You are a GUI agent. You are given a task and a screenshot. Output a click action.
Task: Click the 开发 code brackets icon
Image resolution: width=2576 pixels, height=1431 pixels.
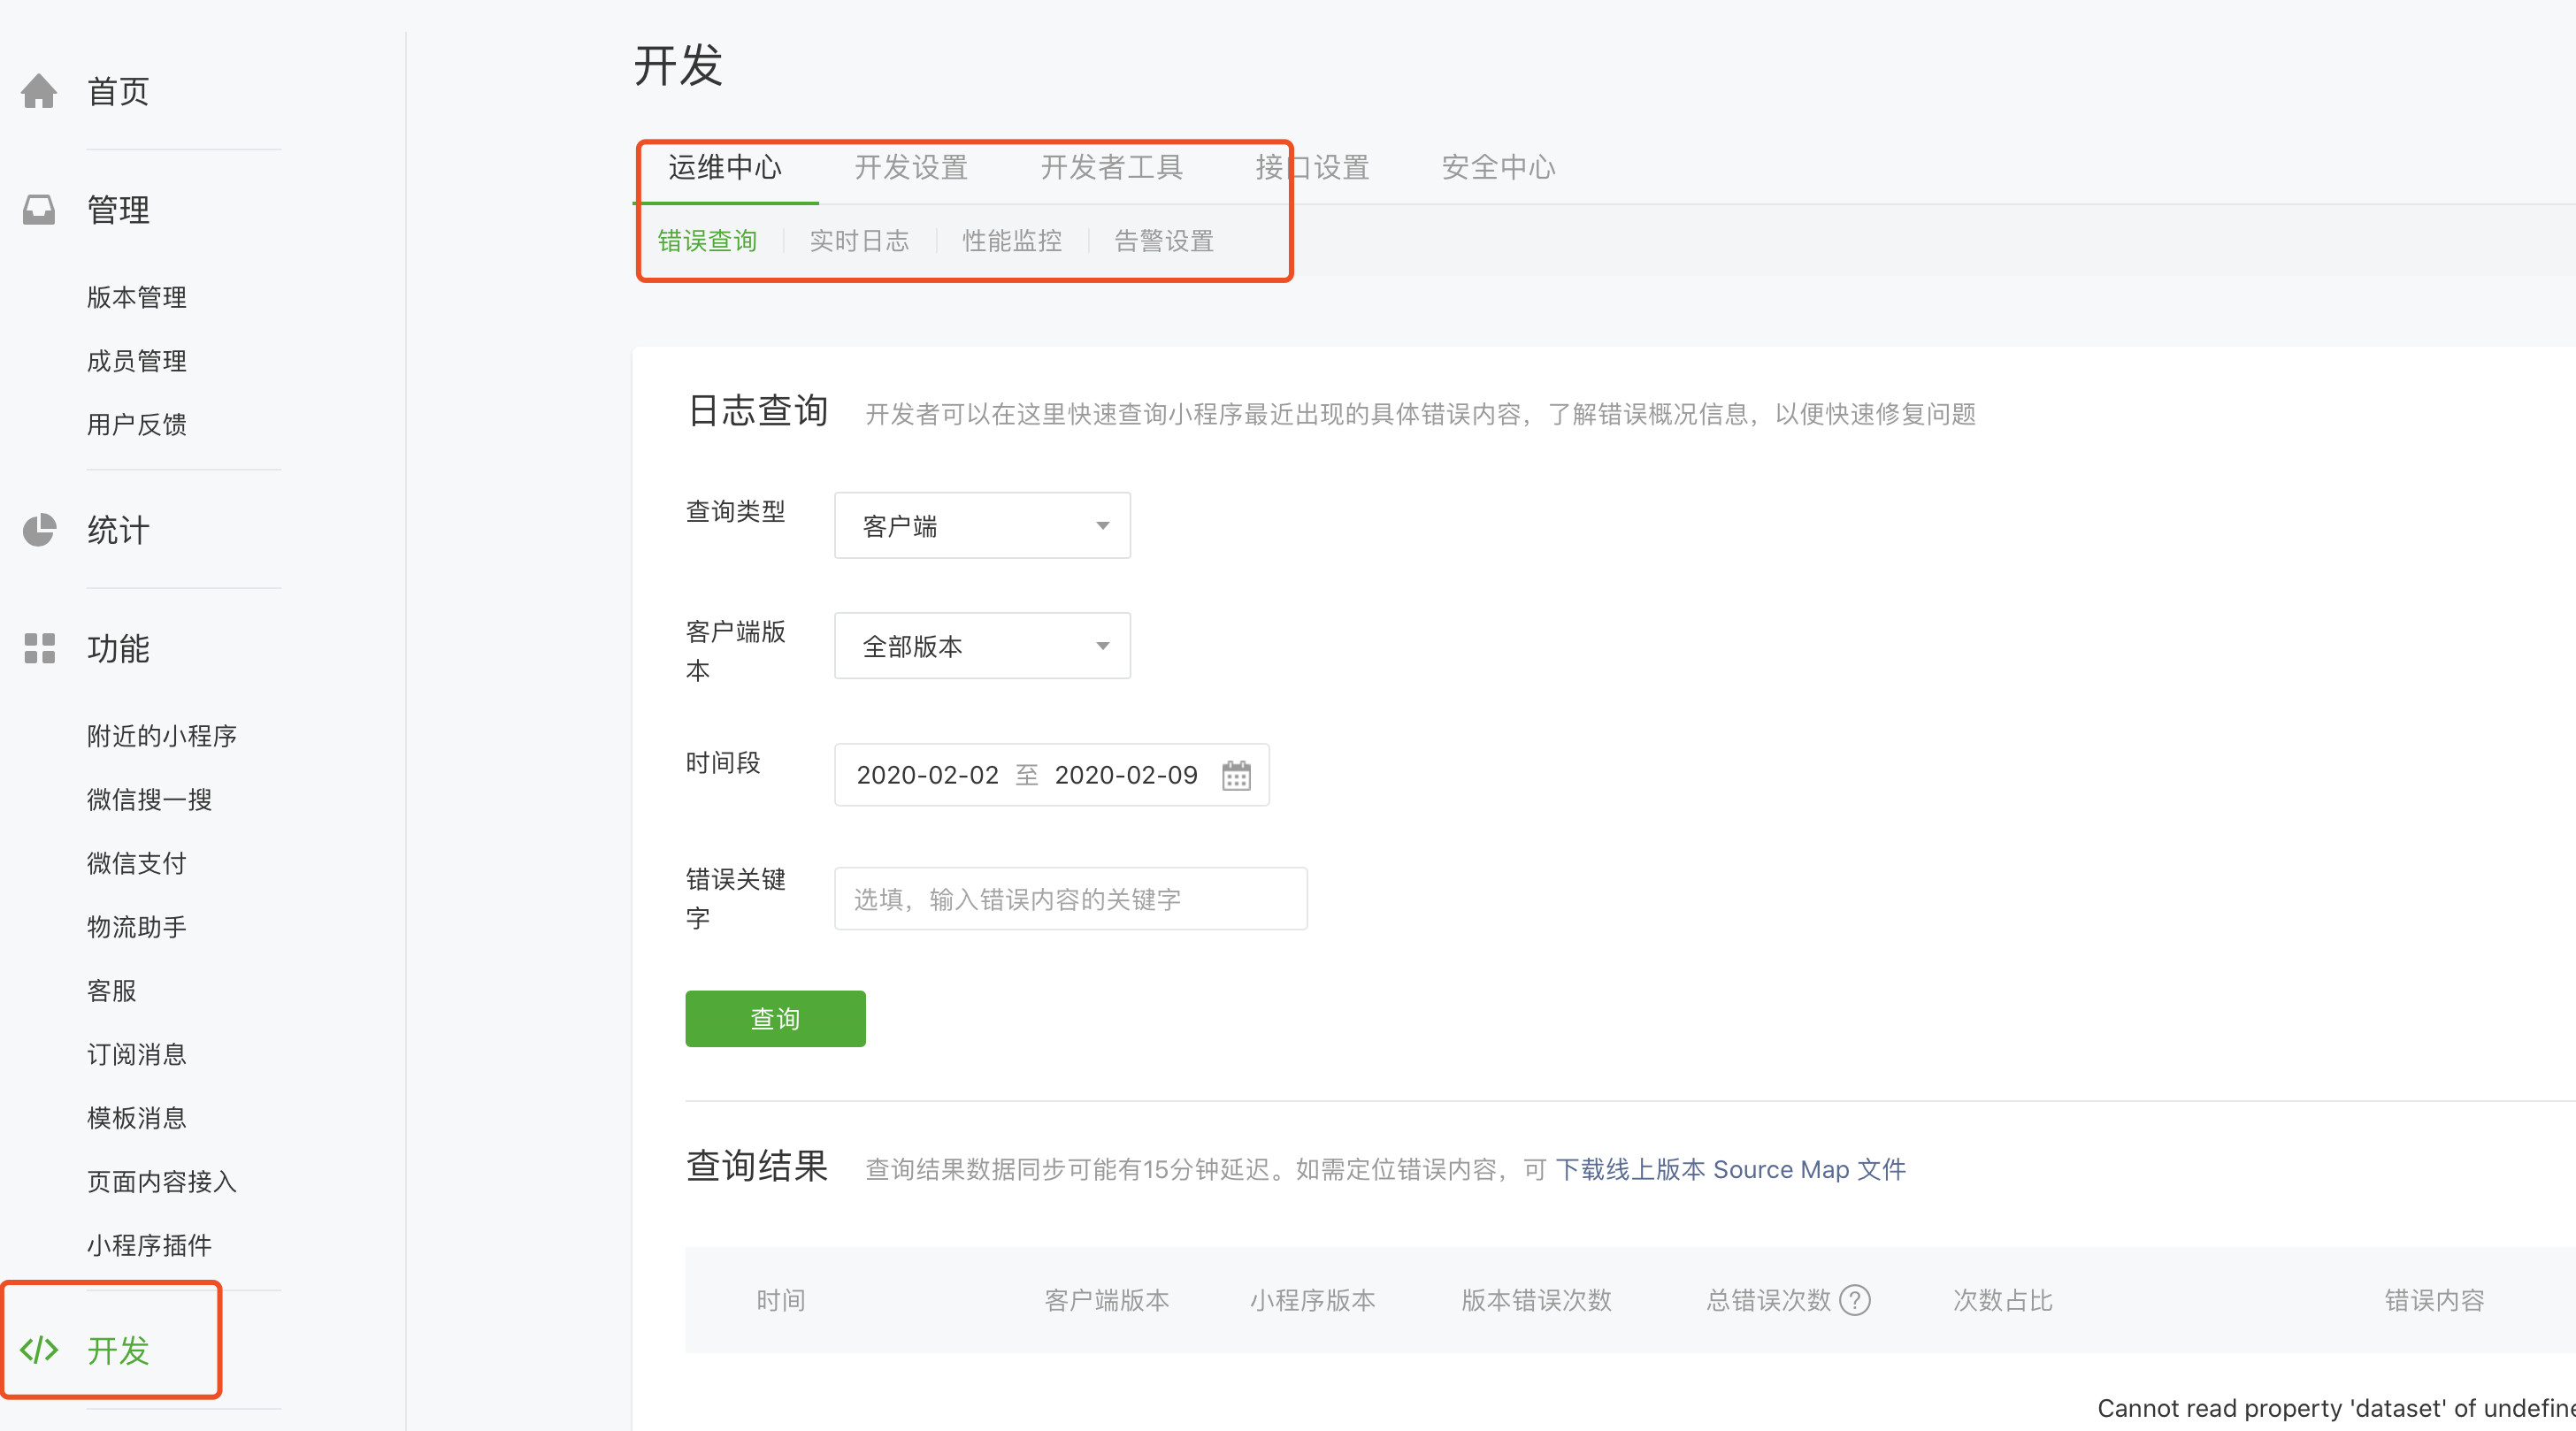coord(39,1350)
